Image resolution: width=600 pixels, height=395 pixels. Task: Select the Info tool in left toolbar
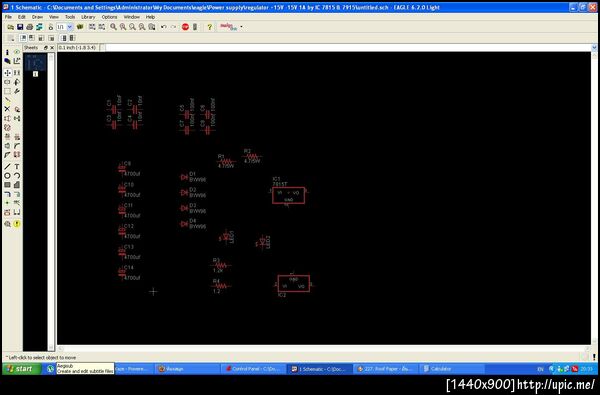[x=7, y=52]
